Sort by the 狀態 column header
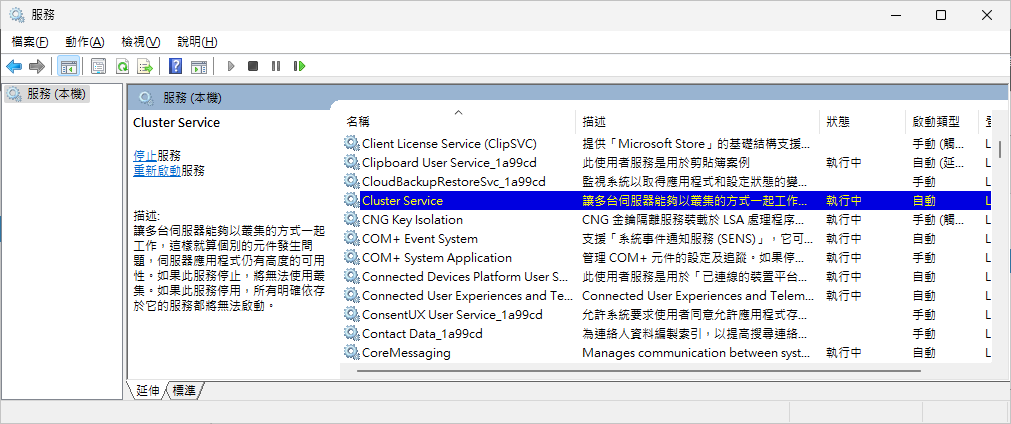This screenshot has width=1011, height=424. click(x=862, y=121)
